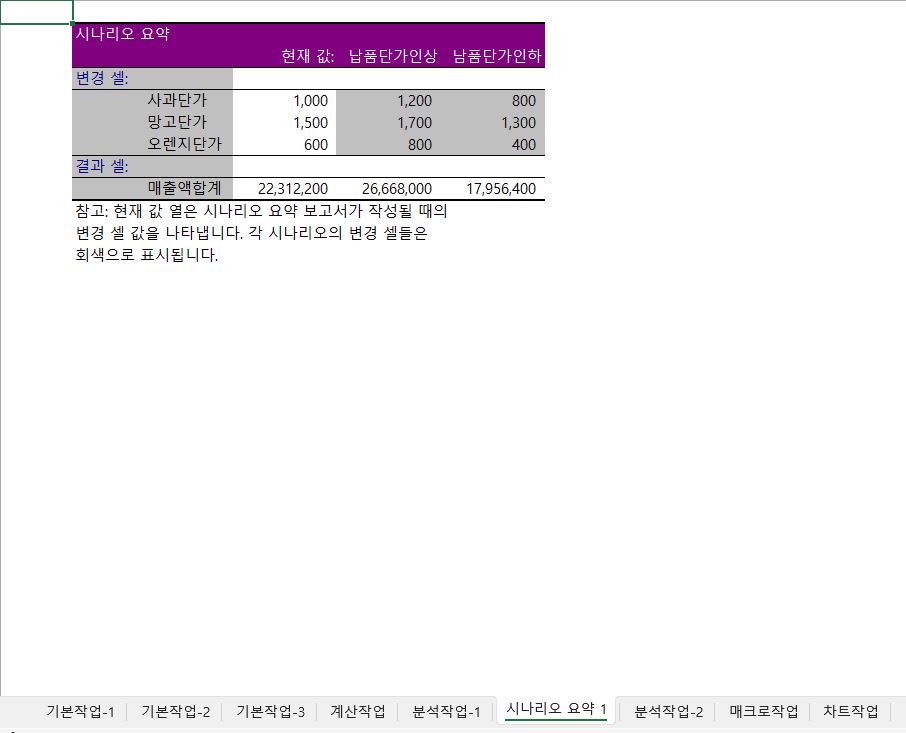The width and height of the screenshot is (906, 733).
Task: Switch to the 분석작업-2 sheet tab
Action: pos(668,712)
